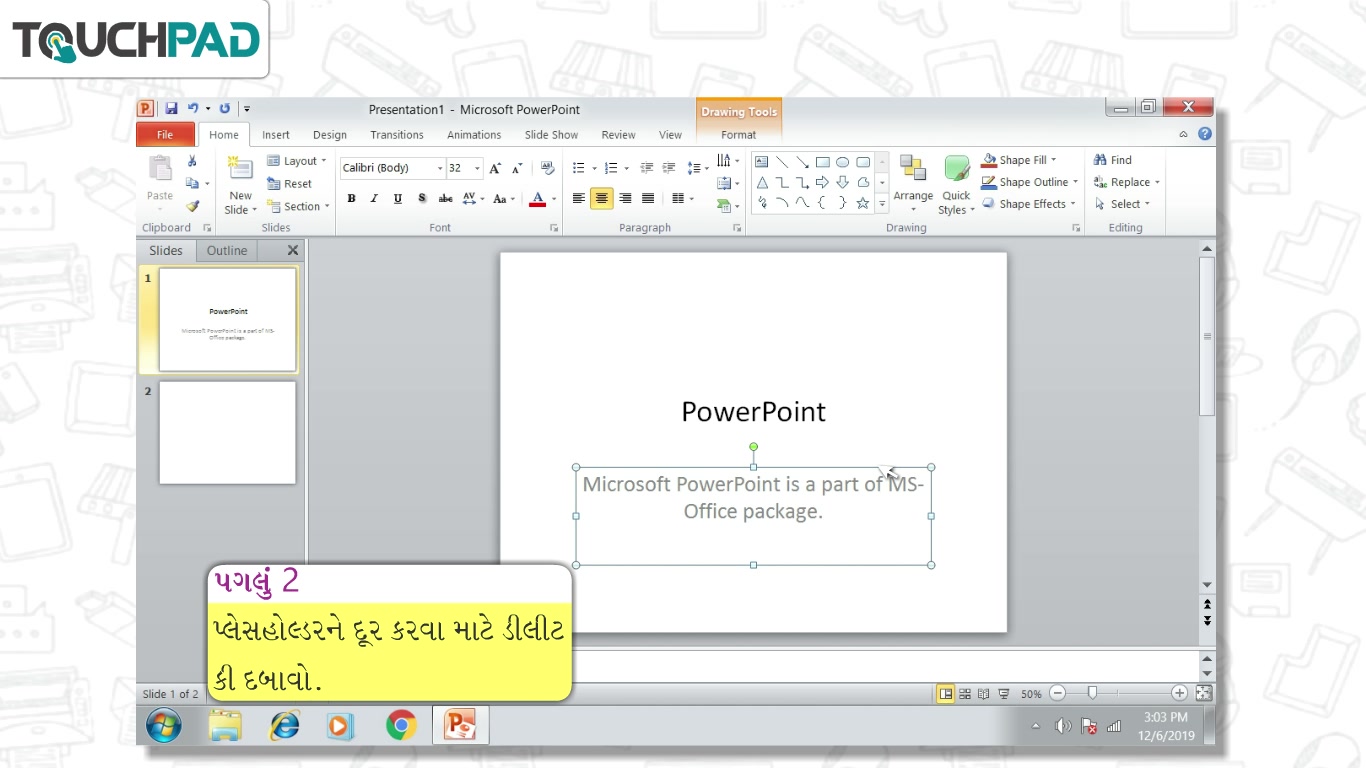
Task: Click the Format Painter brush icon
Action: click(x=192, y=206)
